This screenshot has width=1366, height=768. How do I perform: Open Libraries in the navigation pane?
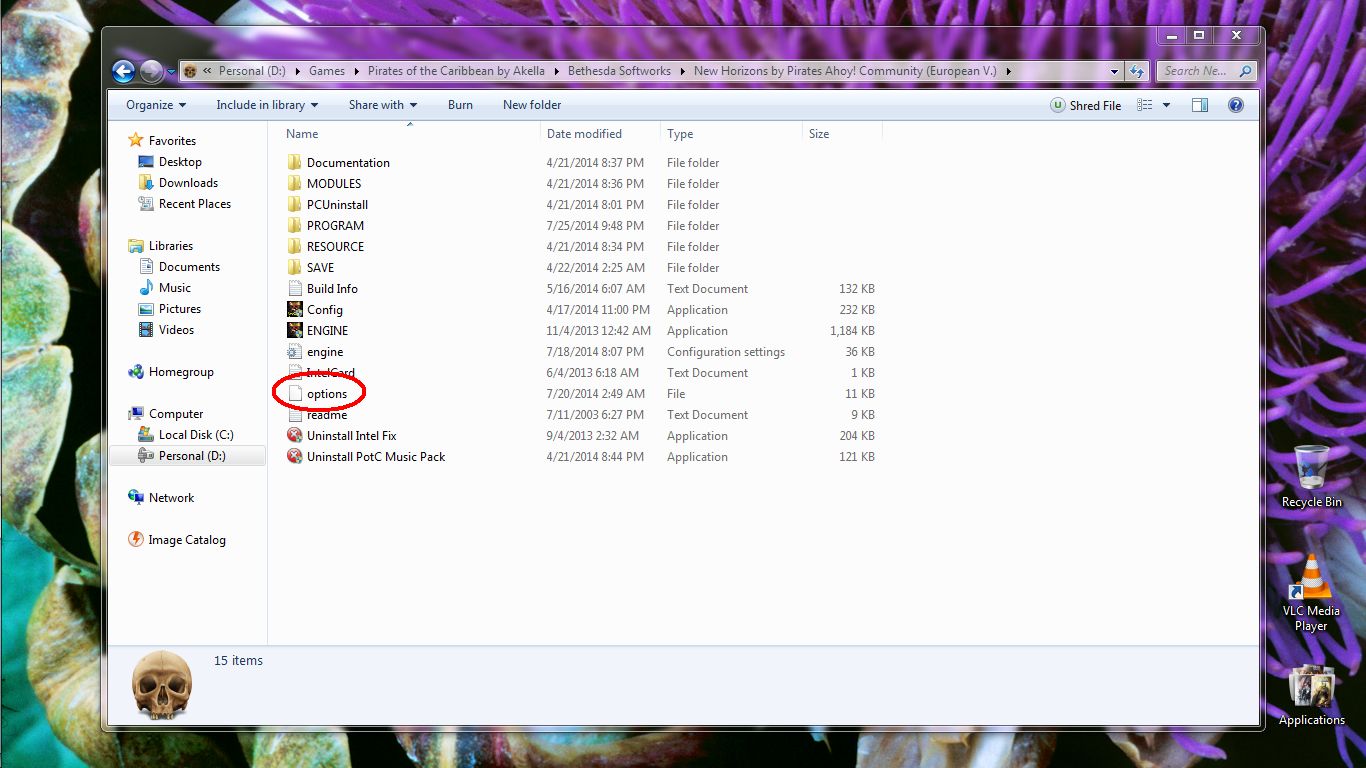click(x=171, y=246)
